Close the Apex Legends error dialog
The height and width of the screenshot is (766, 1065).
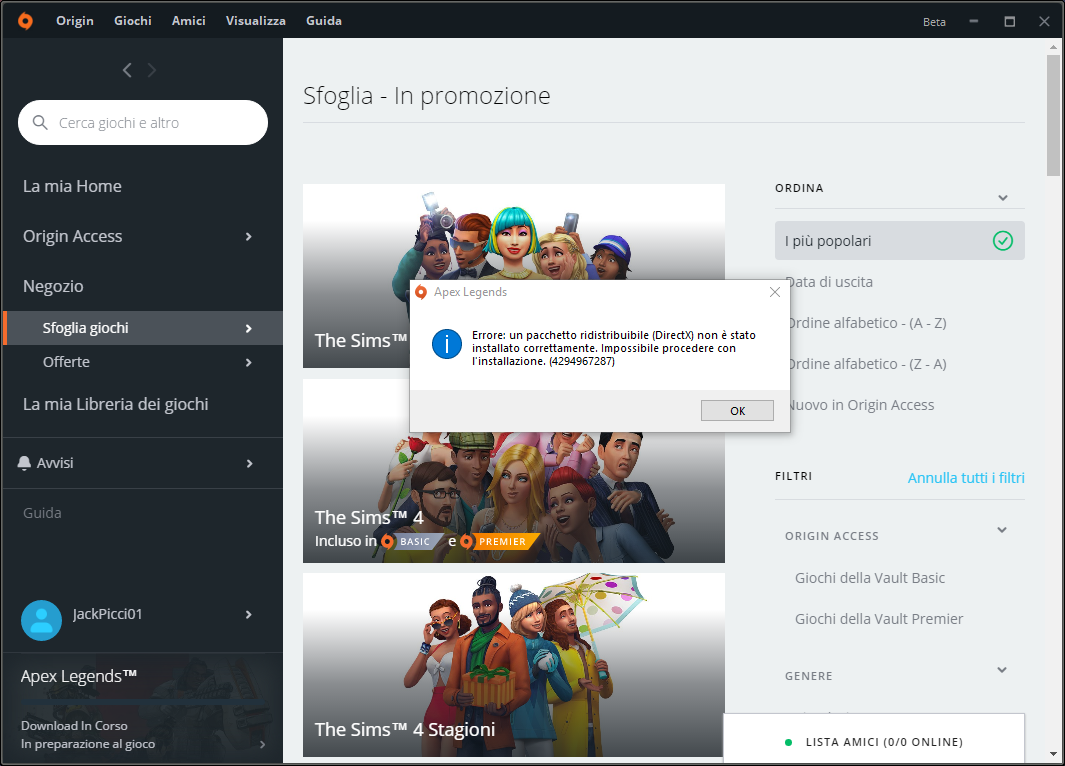(774, 292)
